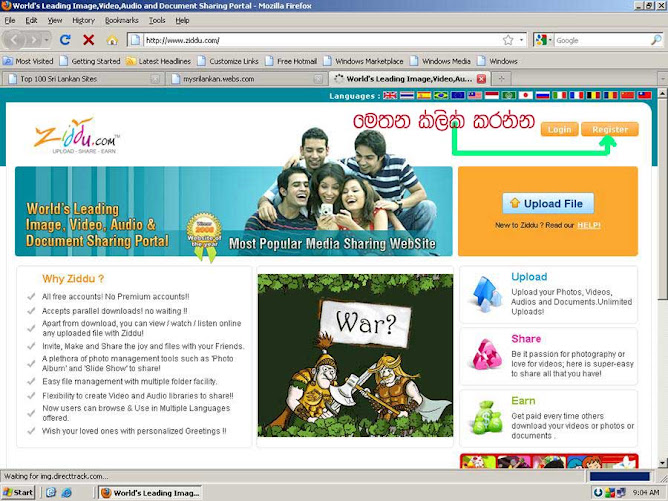Viewport: 668px width, 501px height.
Task: Click the Upload File button
Action: 548,203
